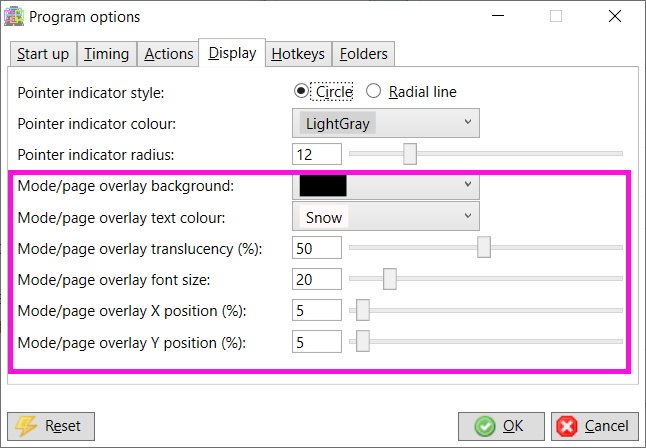Click the lightning bolt Reset icon
Screen dimensions: 646x448
tap(26, 426)
